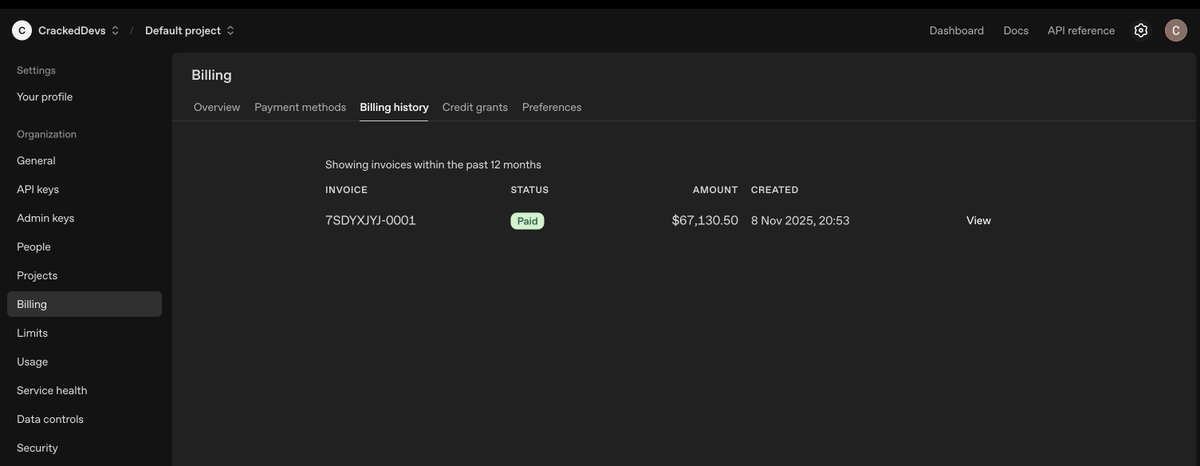Click the AMOUNT column header
Viewport: 1200px width, 466px height.
tap(715, 190)
